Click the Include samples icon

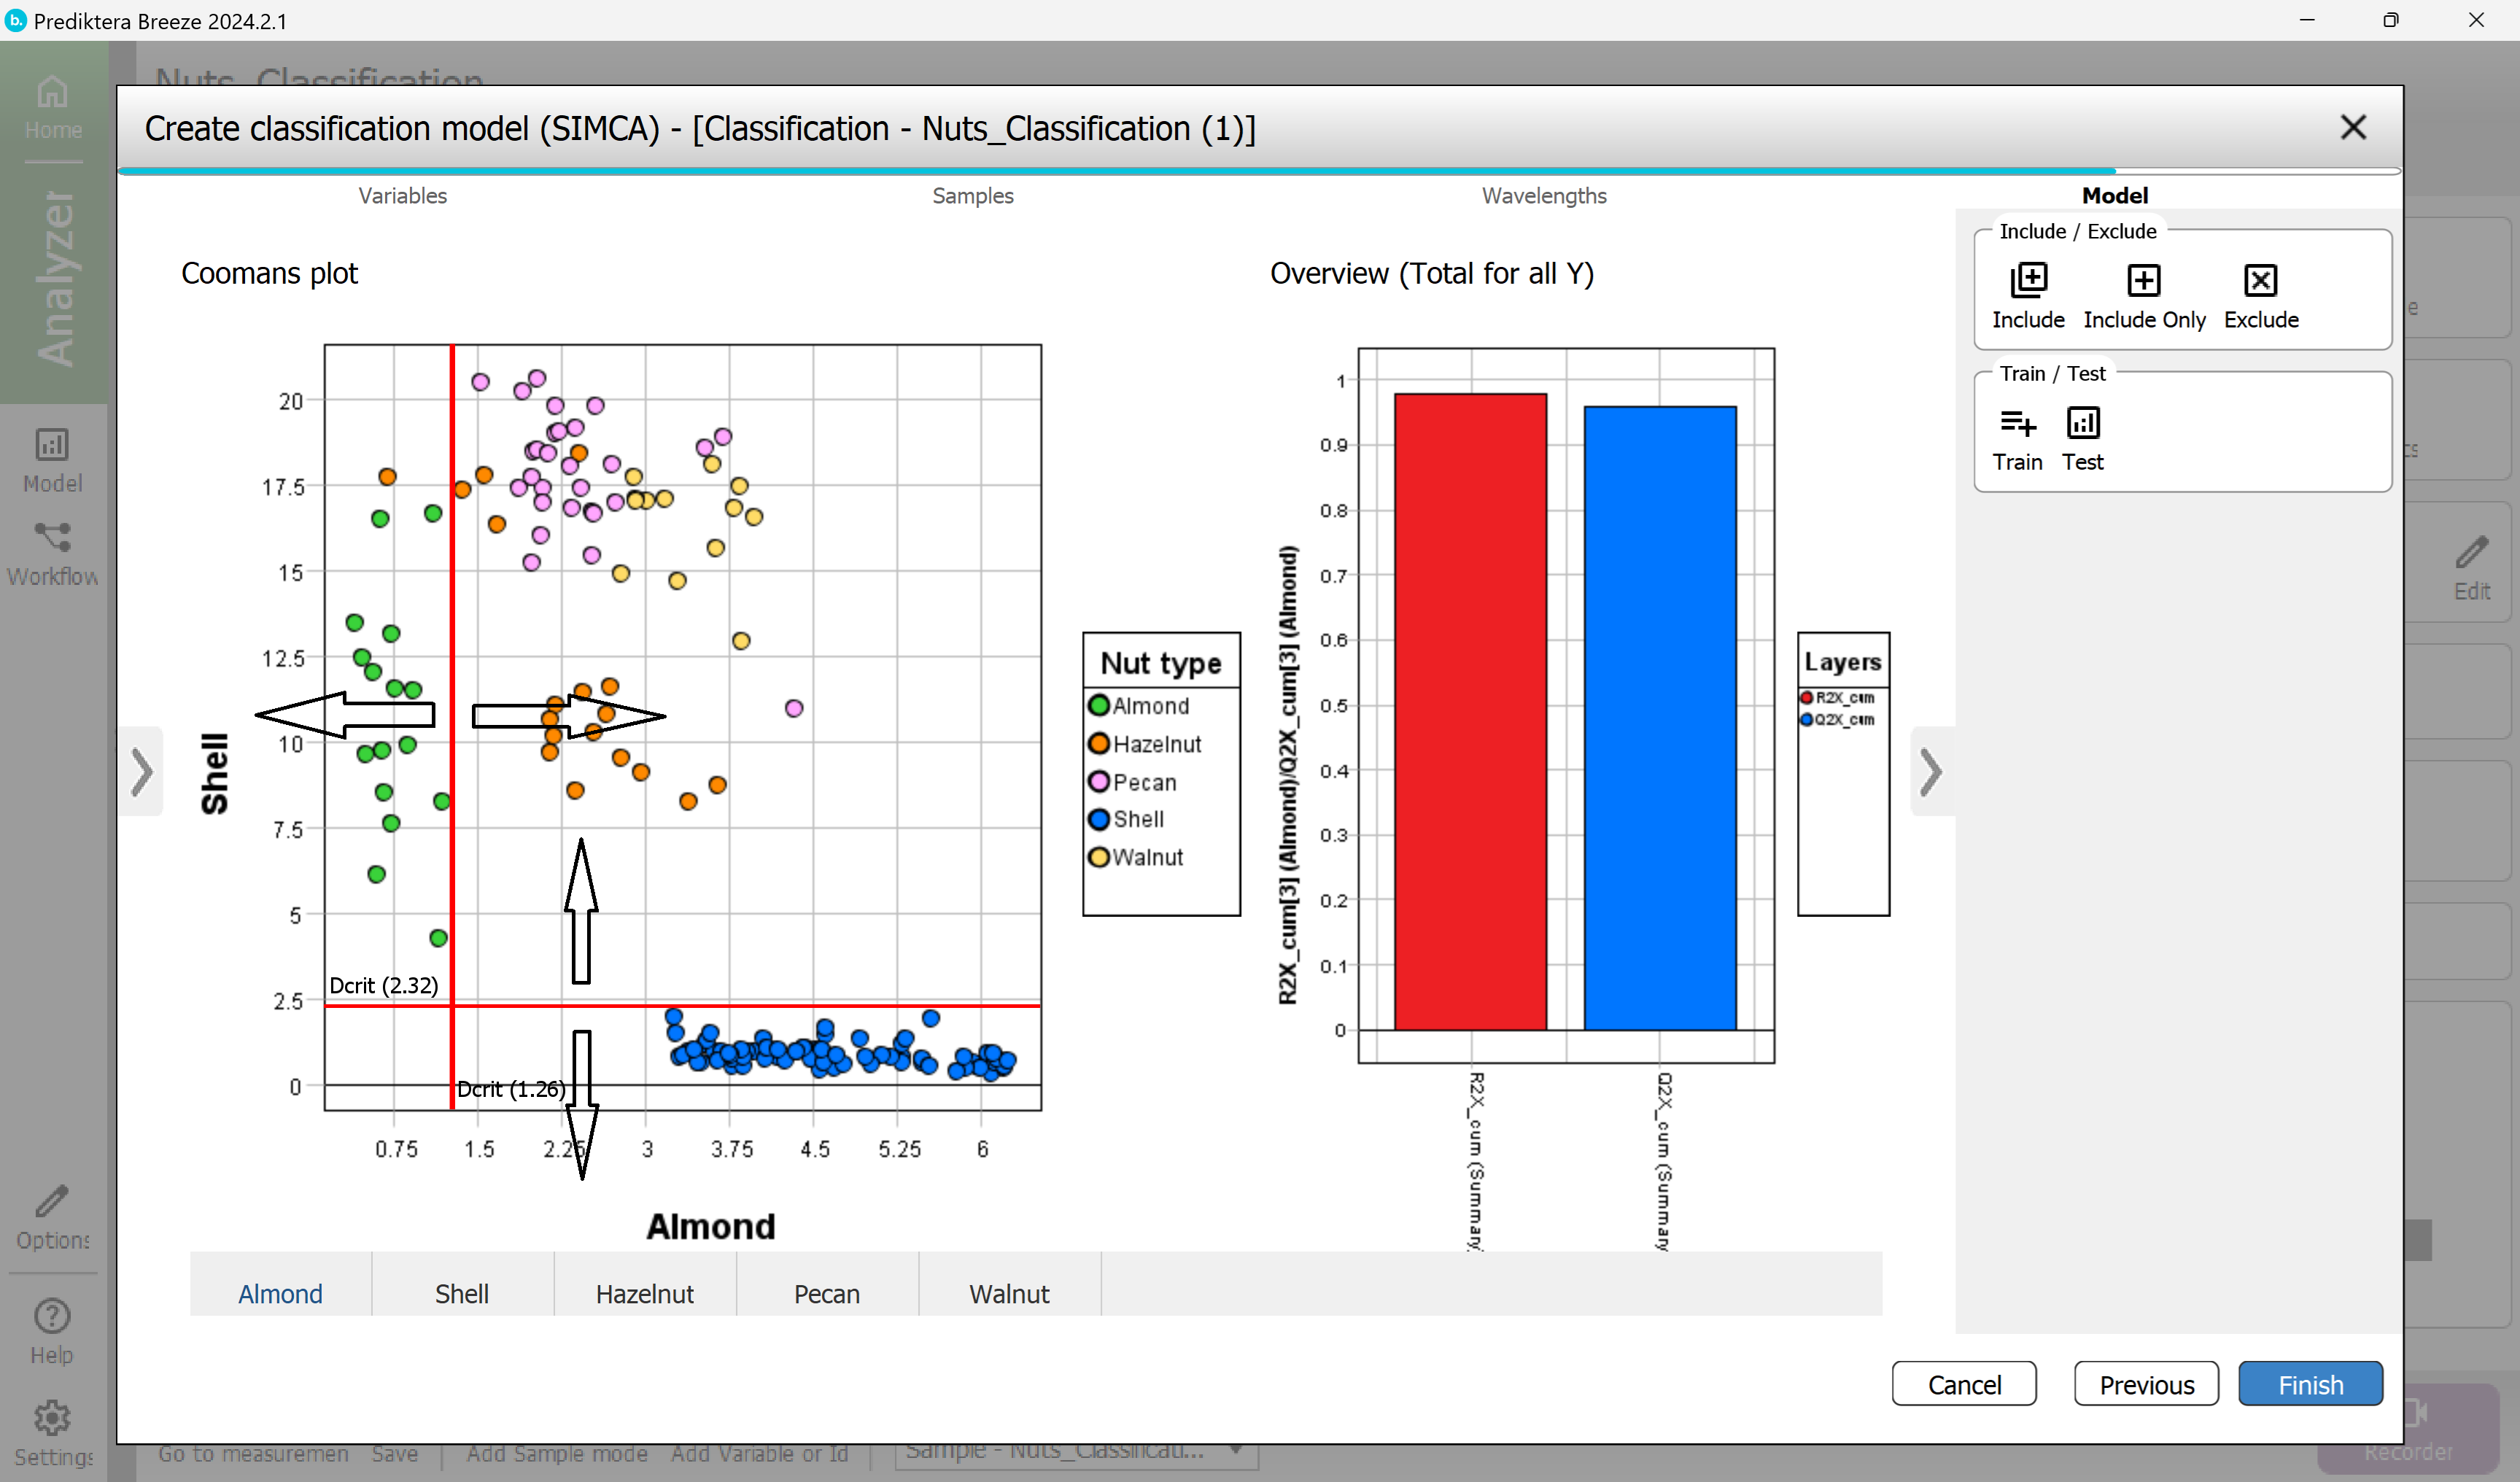2028,281
